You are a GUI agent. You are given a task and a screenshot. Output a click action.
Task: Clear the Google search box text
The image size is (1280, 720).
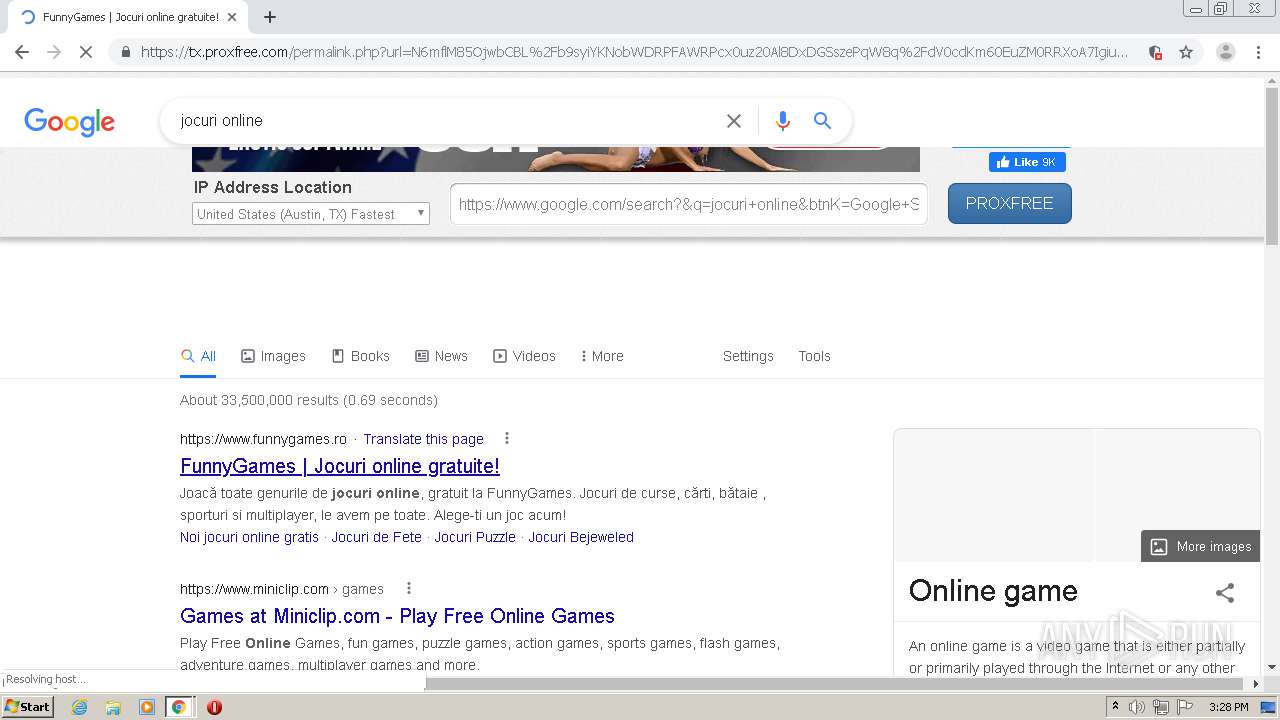pos(734,121)
